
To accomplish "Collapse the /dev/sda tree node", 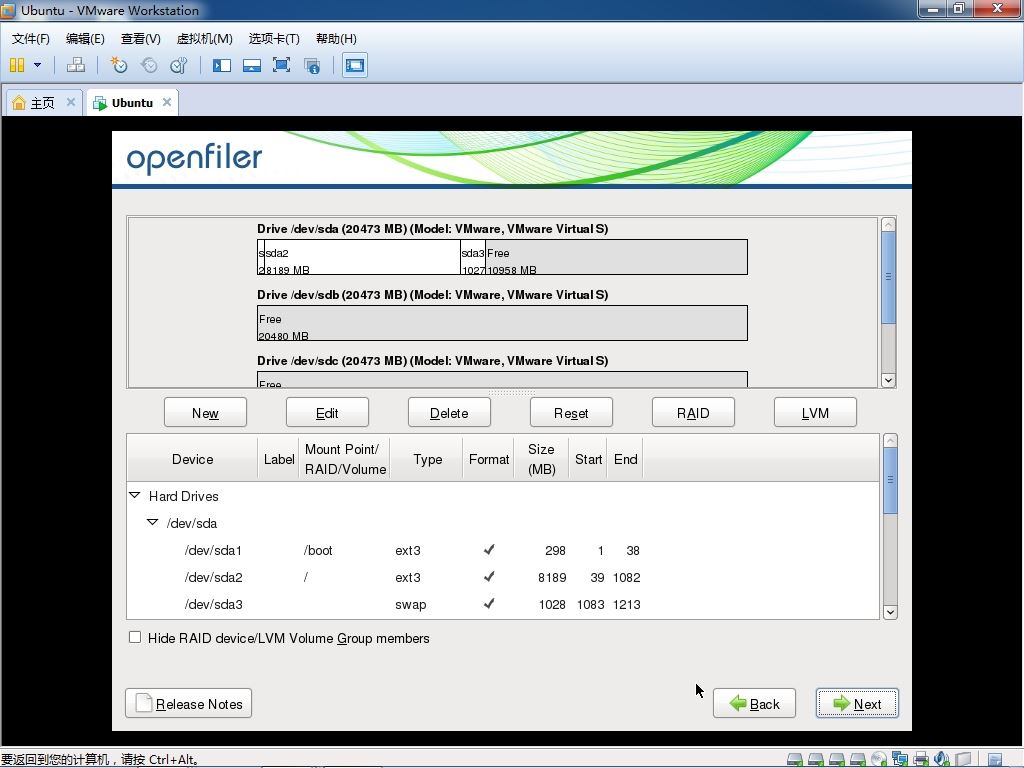I will (x=152, y=522).
